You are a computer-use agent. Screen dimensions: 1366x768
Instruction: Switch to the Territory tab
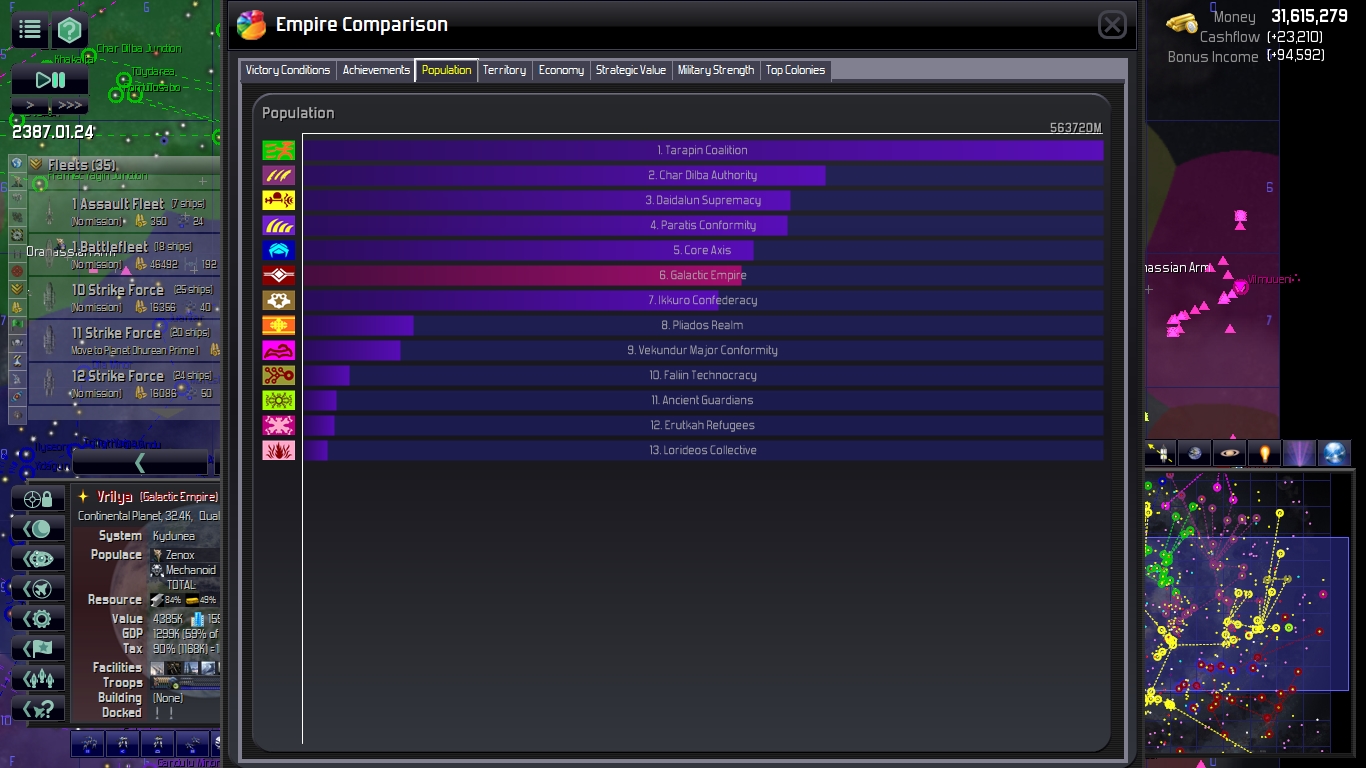504,70
